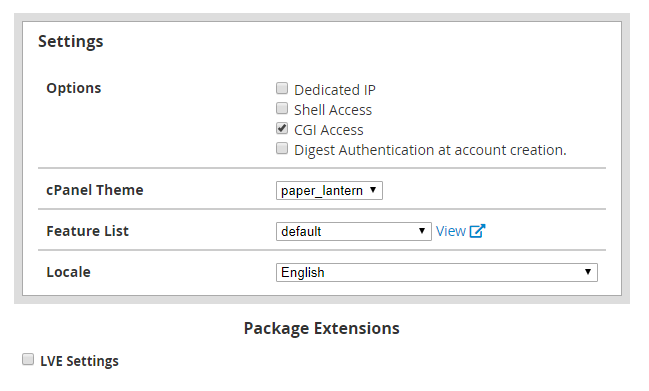Click the Dedicated IP label text
Screen dimensions: 649x391
point(335,90)
